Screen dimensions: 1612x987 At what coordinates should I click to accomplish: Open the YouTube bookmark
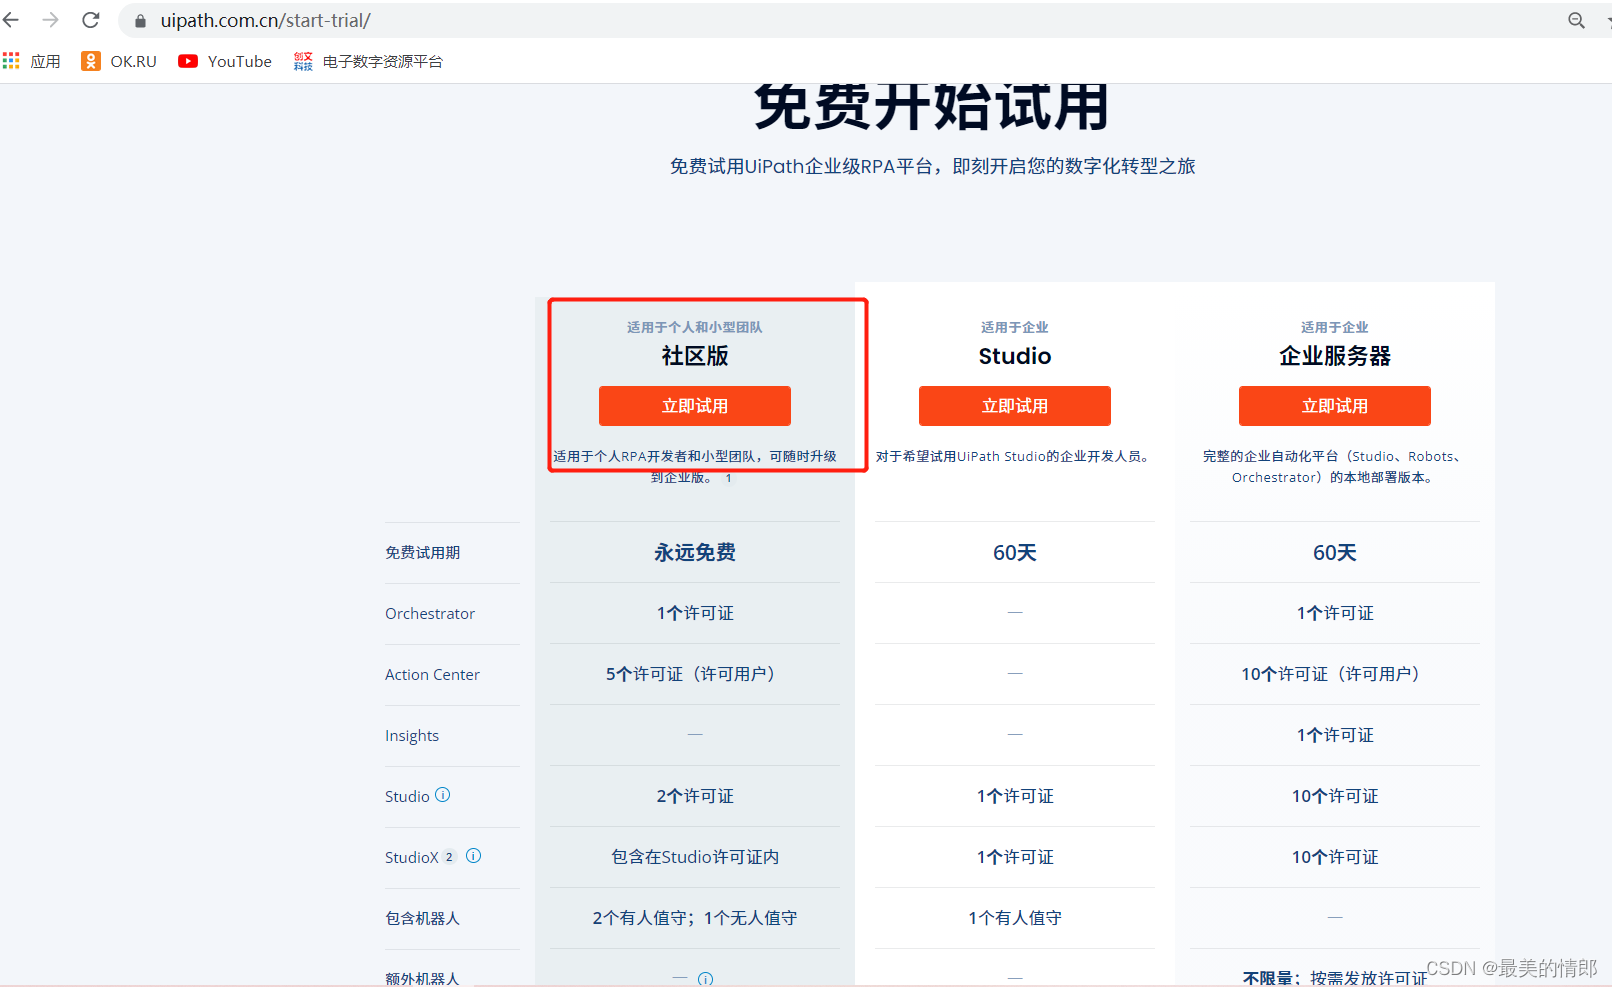coord(225,61)
